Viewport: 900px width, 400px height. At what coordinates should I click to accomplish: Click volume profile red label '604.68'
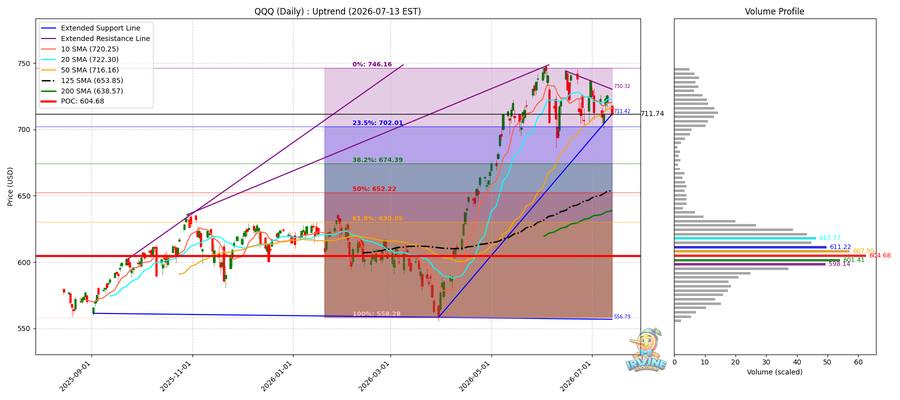coord(878,255)
